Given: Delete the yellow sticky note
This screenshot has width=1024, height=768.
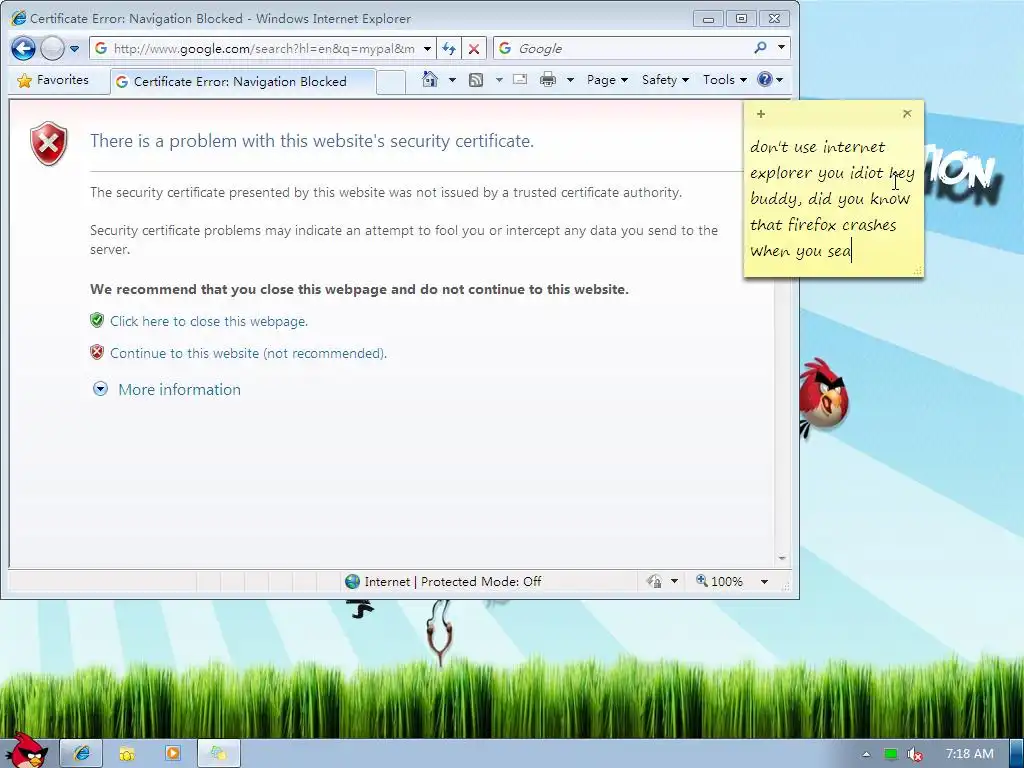Looking at the screenshot, I should [x=907, y=114].
